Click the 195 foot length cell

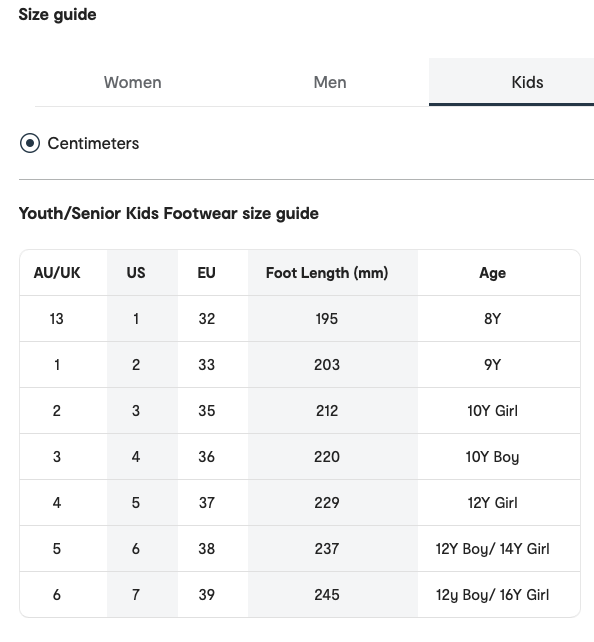click(x=327, y=319)
